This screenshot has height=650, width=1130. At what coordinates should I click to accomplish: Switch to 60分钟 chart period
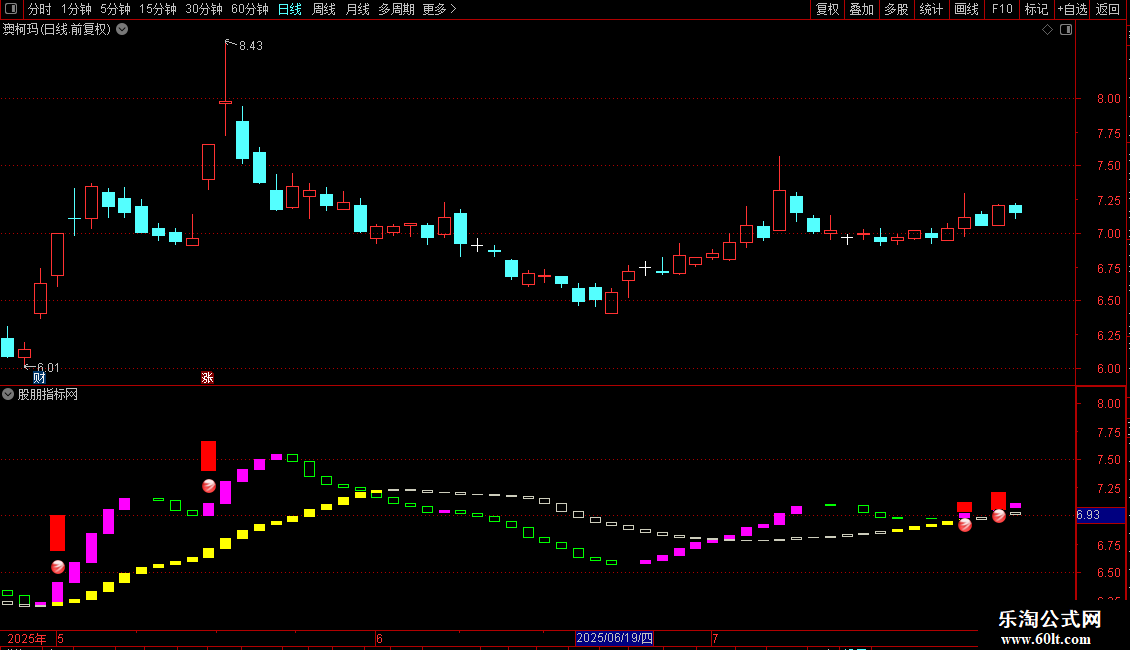point(249,9)
